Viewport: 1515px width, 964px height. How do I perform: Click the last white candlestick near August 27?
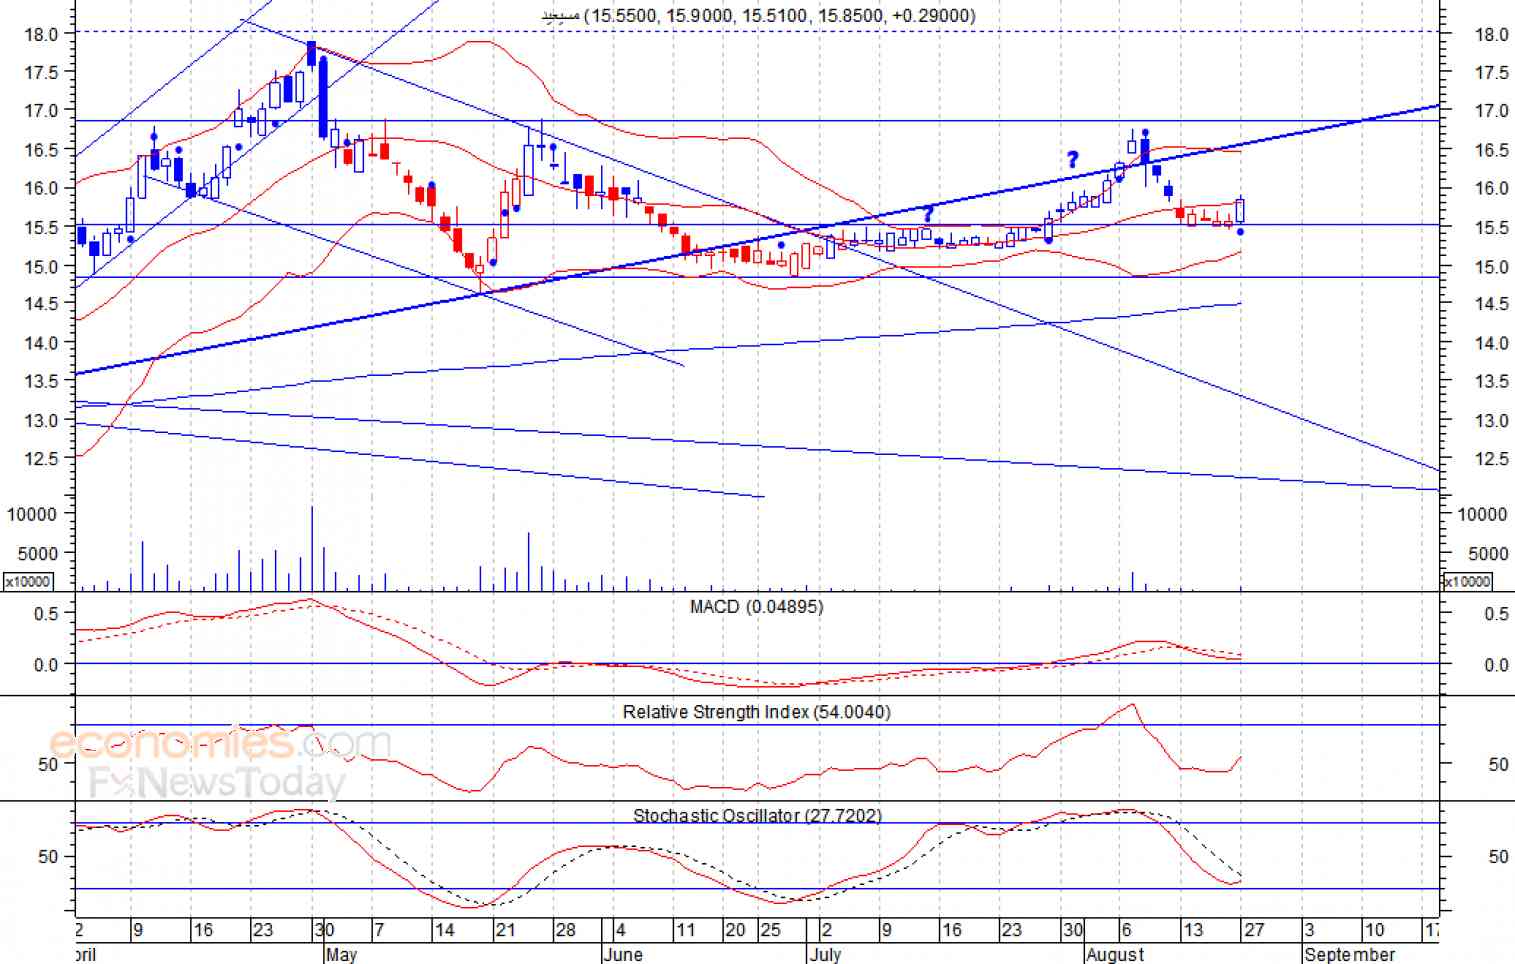tap(1241, 210)
